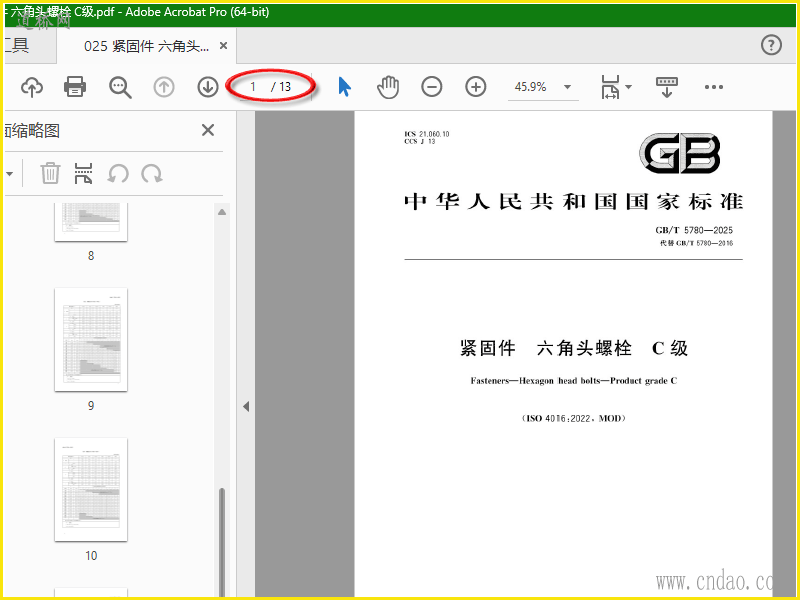Click the ISO 4016:2022, MOD text
Image resolution: width=800 pixels, height=600 pixels.
[x=573, y=418]
